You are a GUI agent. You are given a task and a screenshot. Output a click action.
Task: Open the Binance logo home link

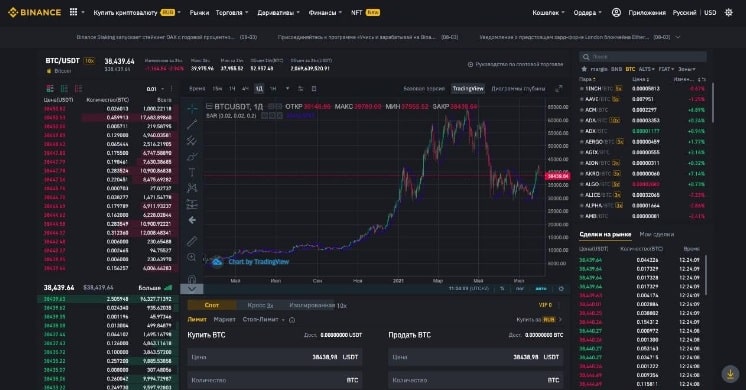click(34, 12)
